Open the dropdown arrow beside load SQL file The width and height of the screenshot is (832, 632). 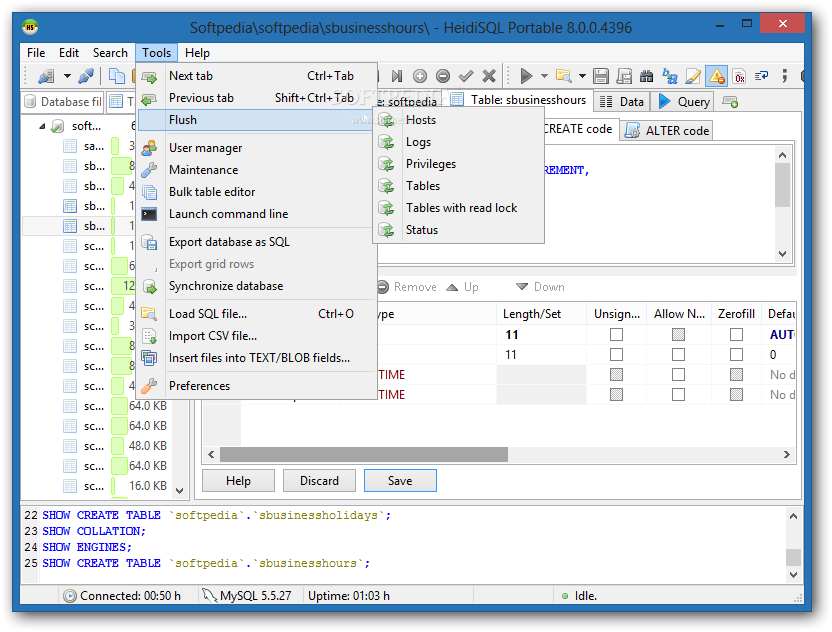pyautogui.click(x=582, y=76)
